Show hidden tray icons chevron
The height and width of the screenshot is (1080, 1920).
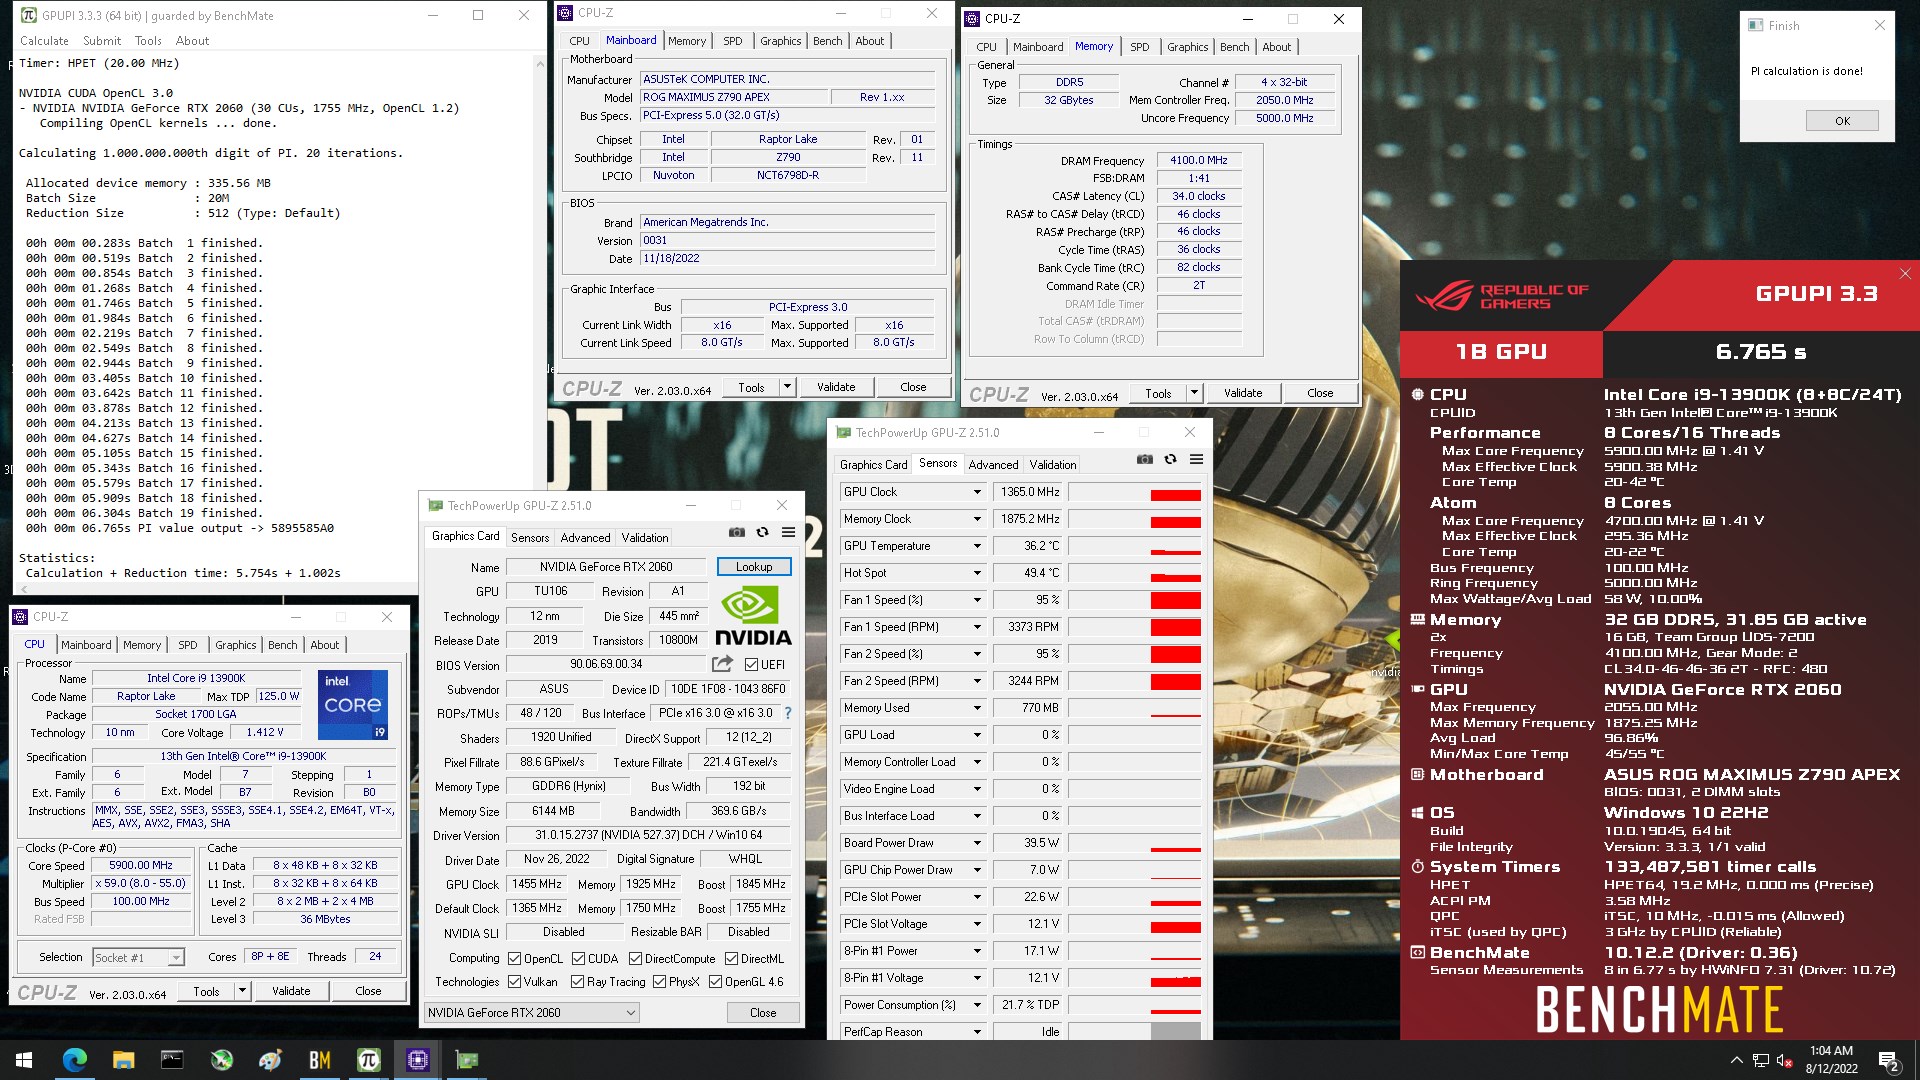point(1737,1060)
